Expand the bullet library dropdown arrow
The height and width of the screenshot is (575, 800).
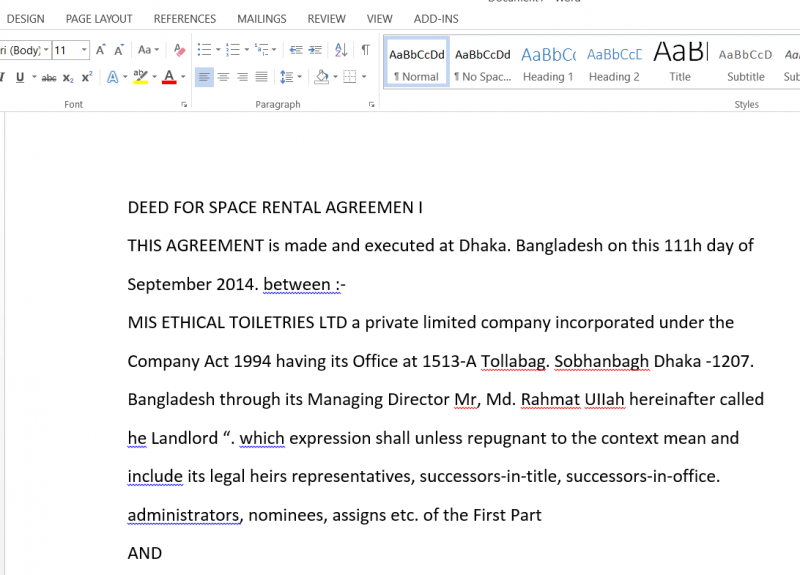(x=218, y=50)
